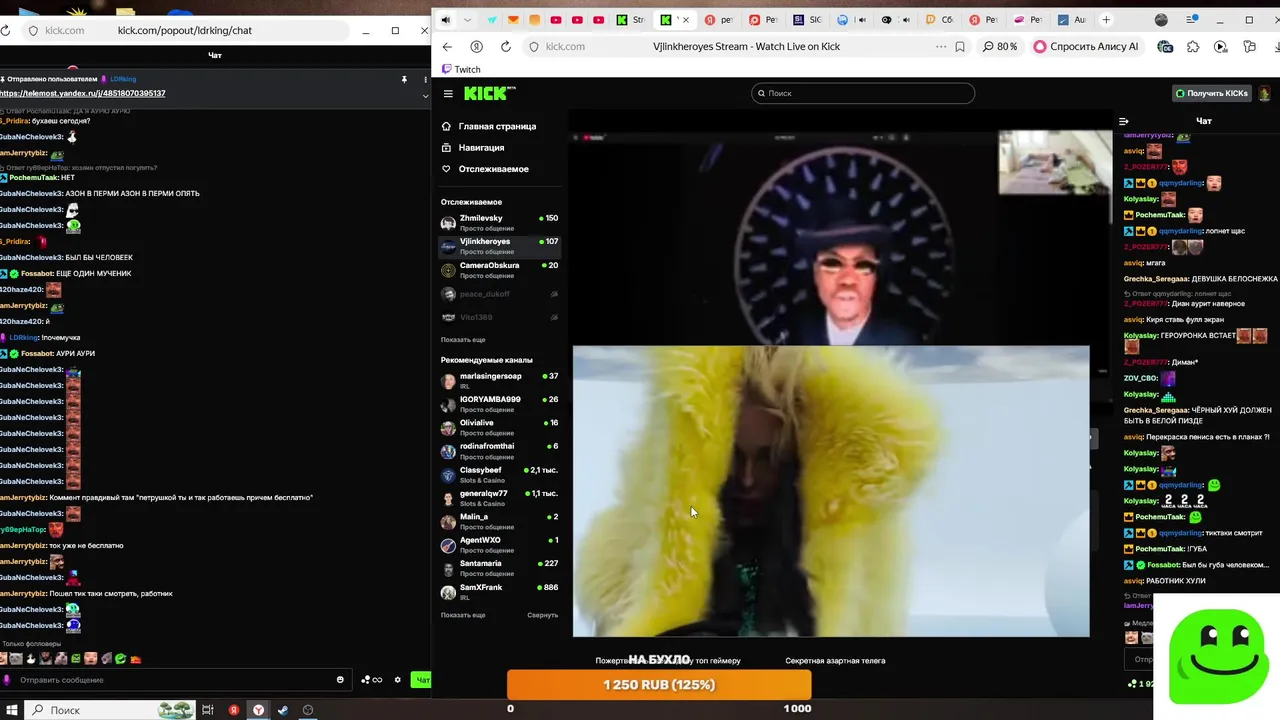
Task: Unpin the pinned message in popout chat
Action: point(404,79)
